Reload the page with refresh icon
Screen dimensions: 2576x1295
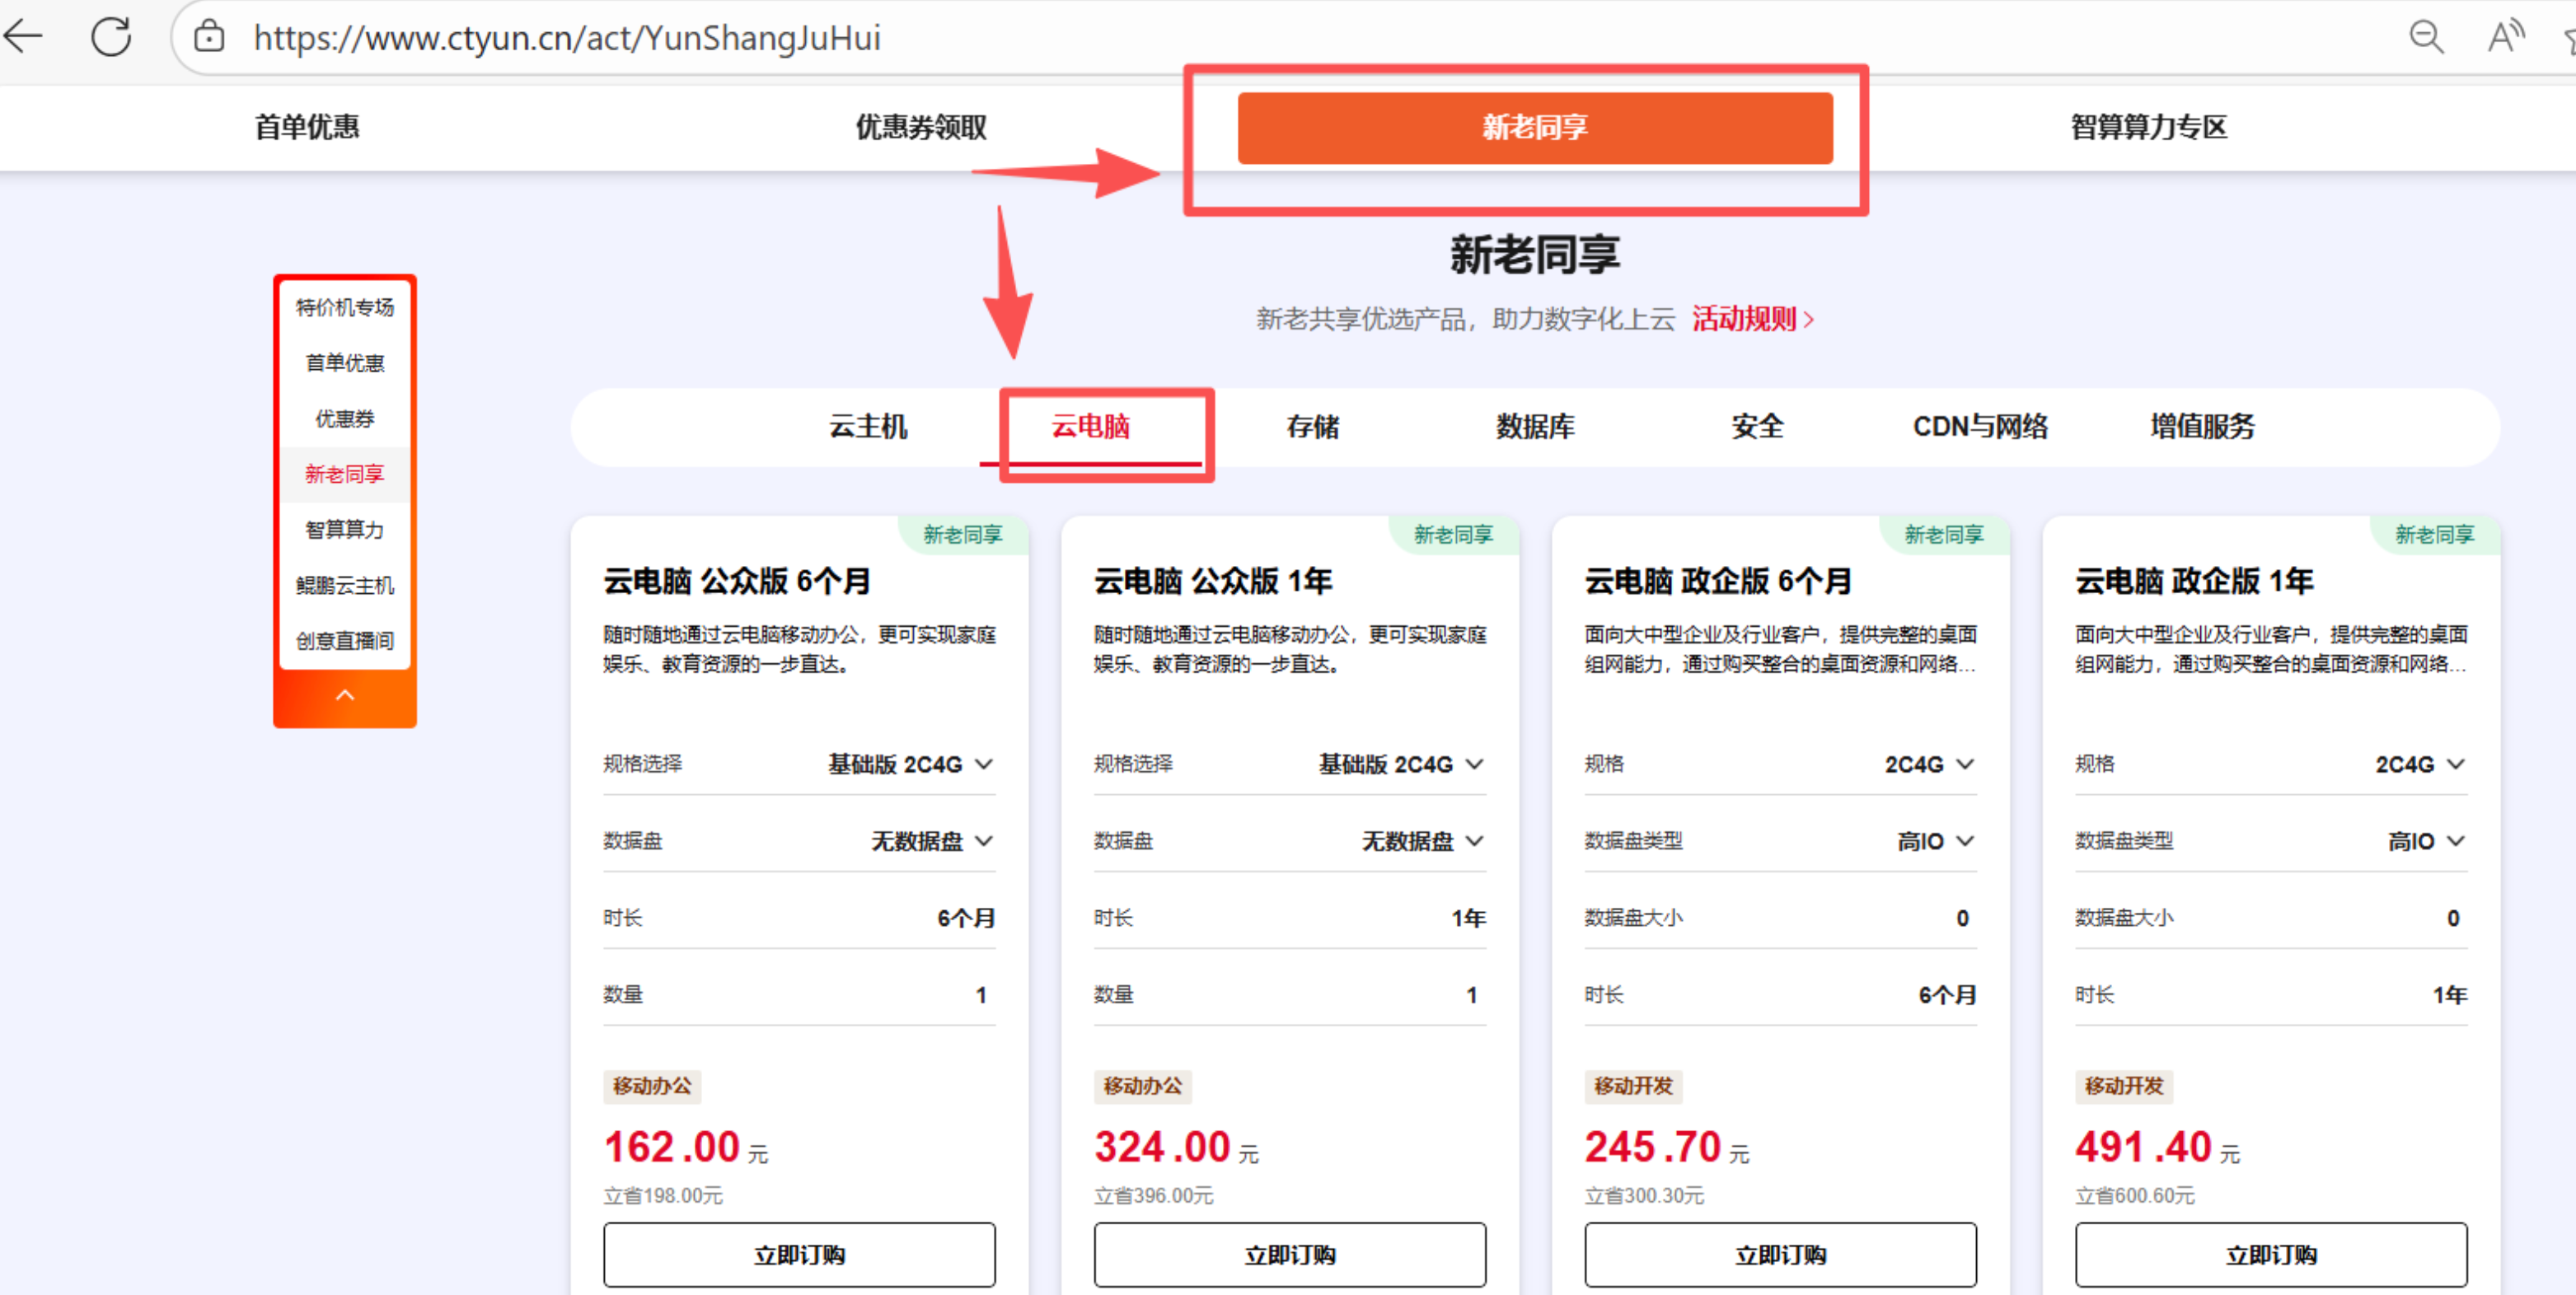[111, 37]
